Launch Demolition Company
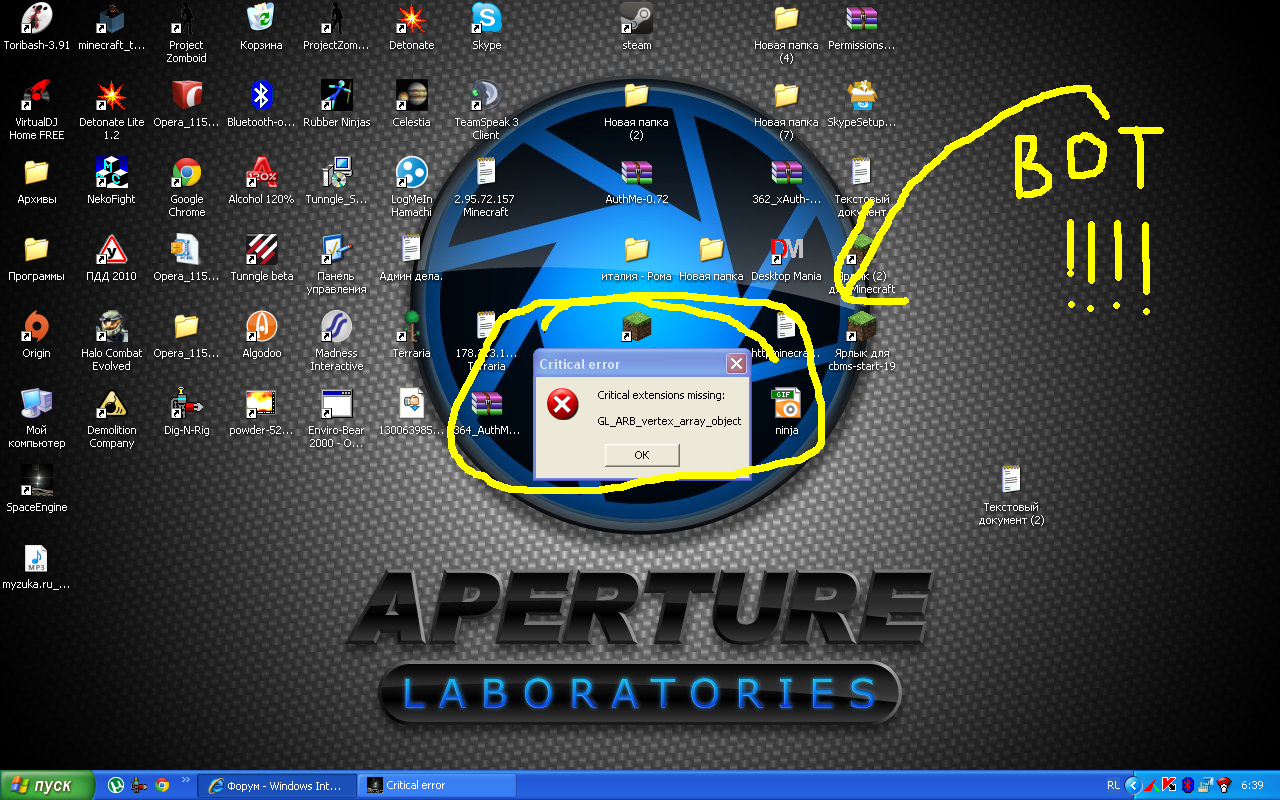 111,418
